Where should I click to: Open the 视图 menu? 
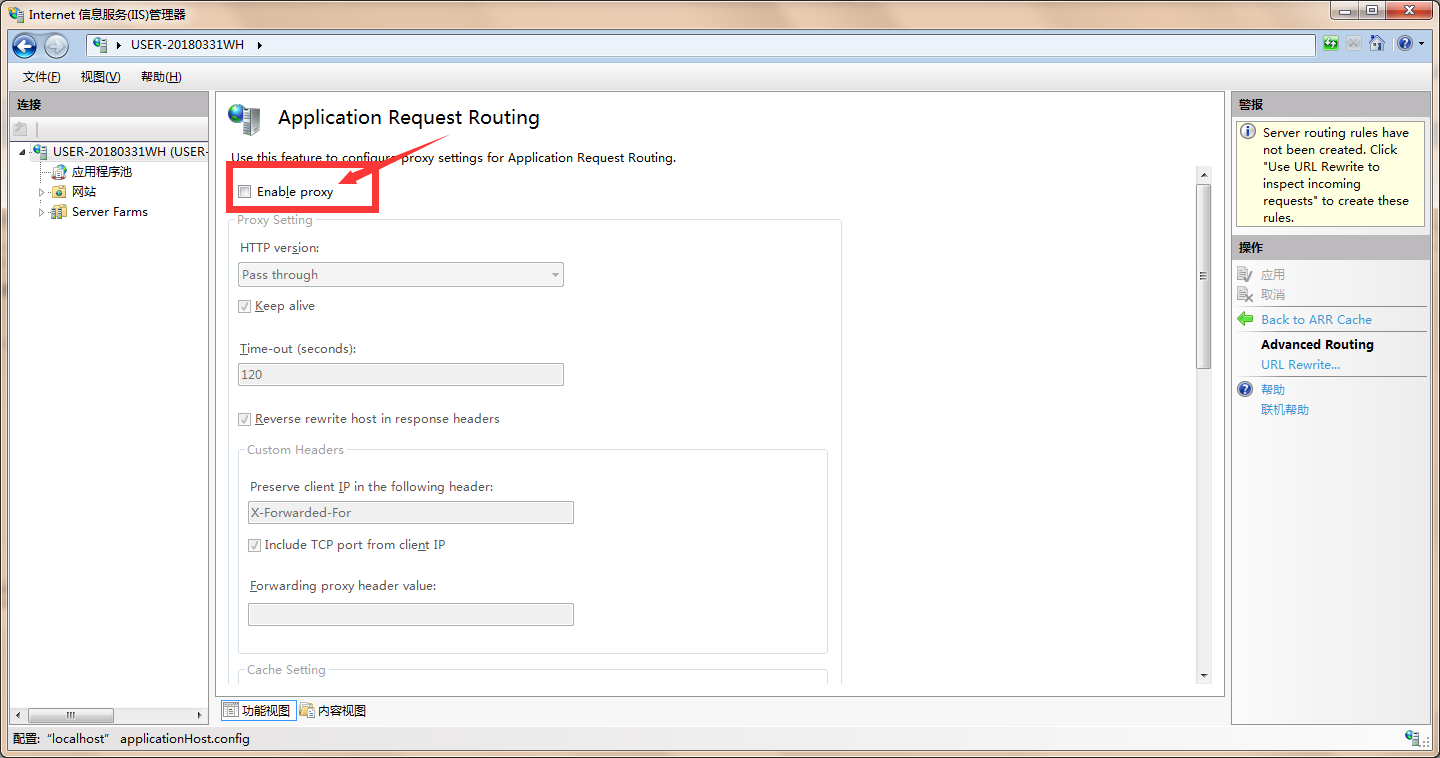[100, 77]
